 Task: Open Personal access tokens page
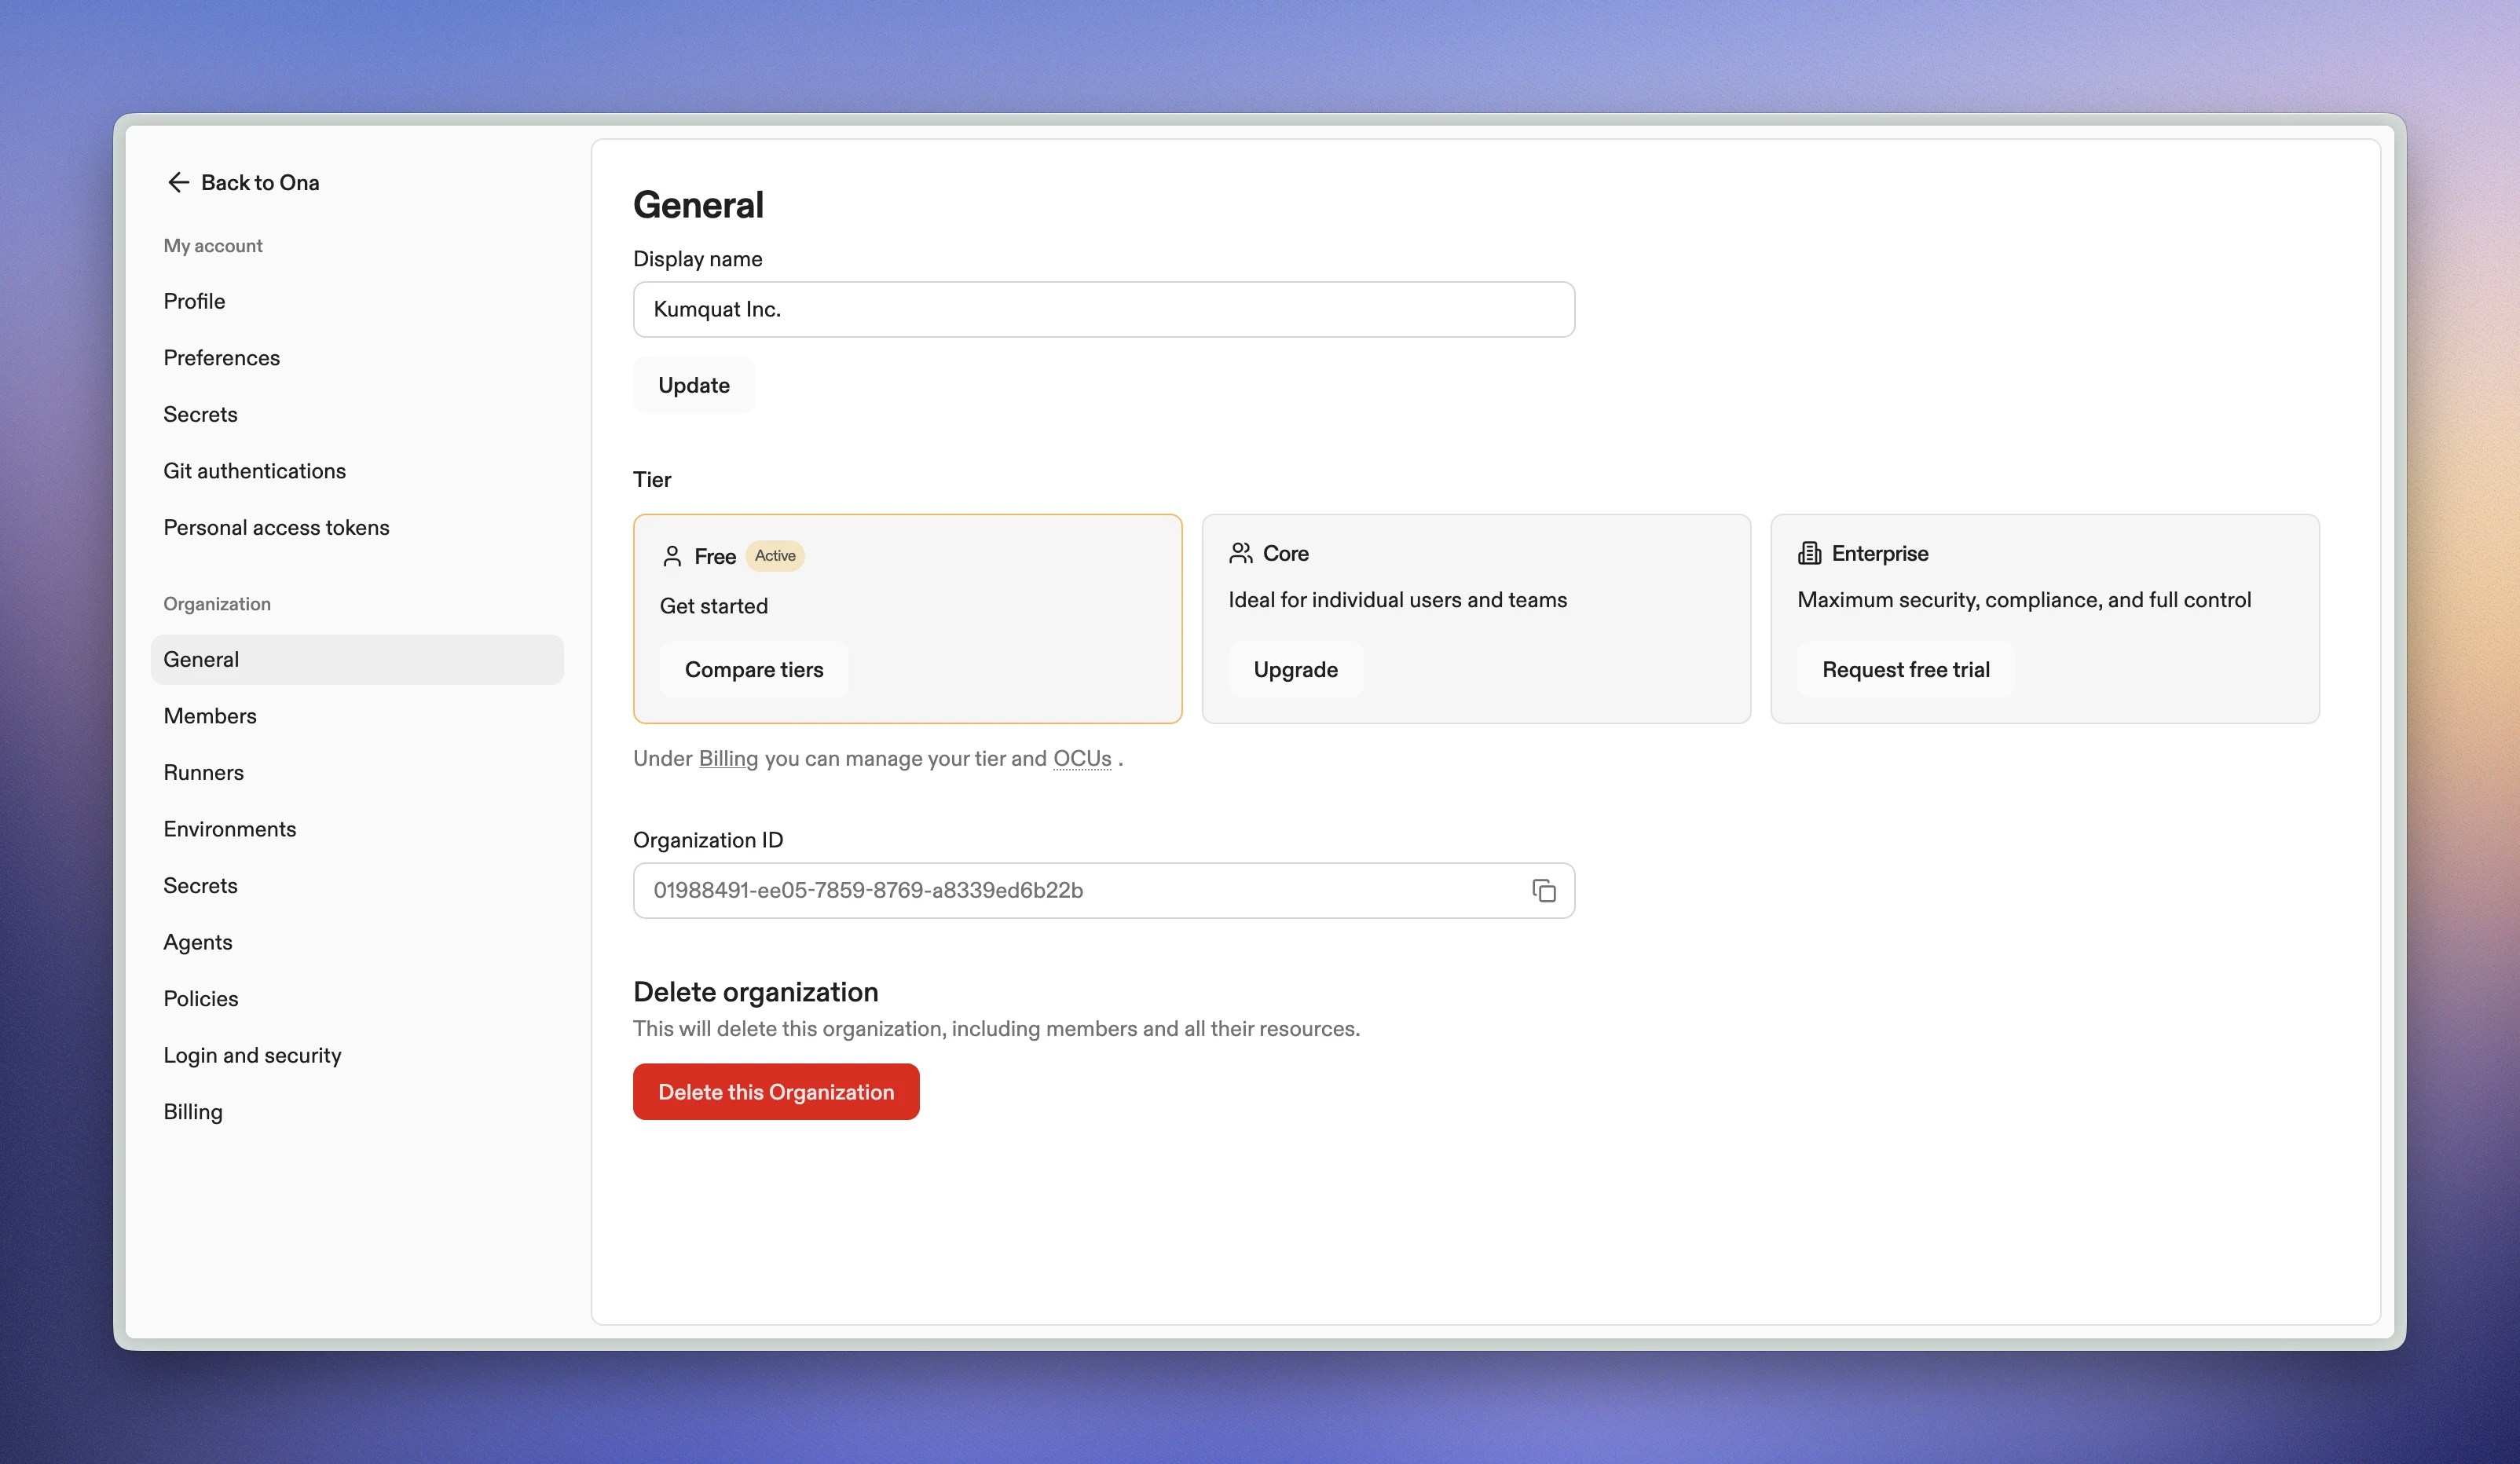[276, 527]
